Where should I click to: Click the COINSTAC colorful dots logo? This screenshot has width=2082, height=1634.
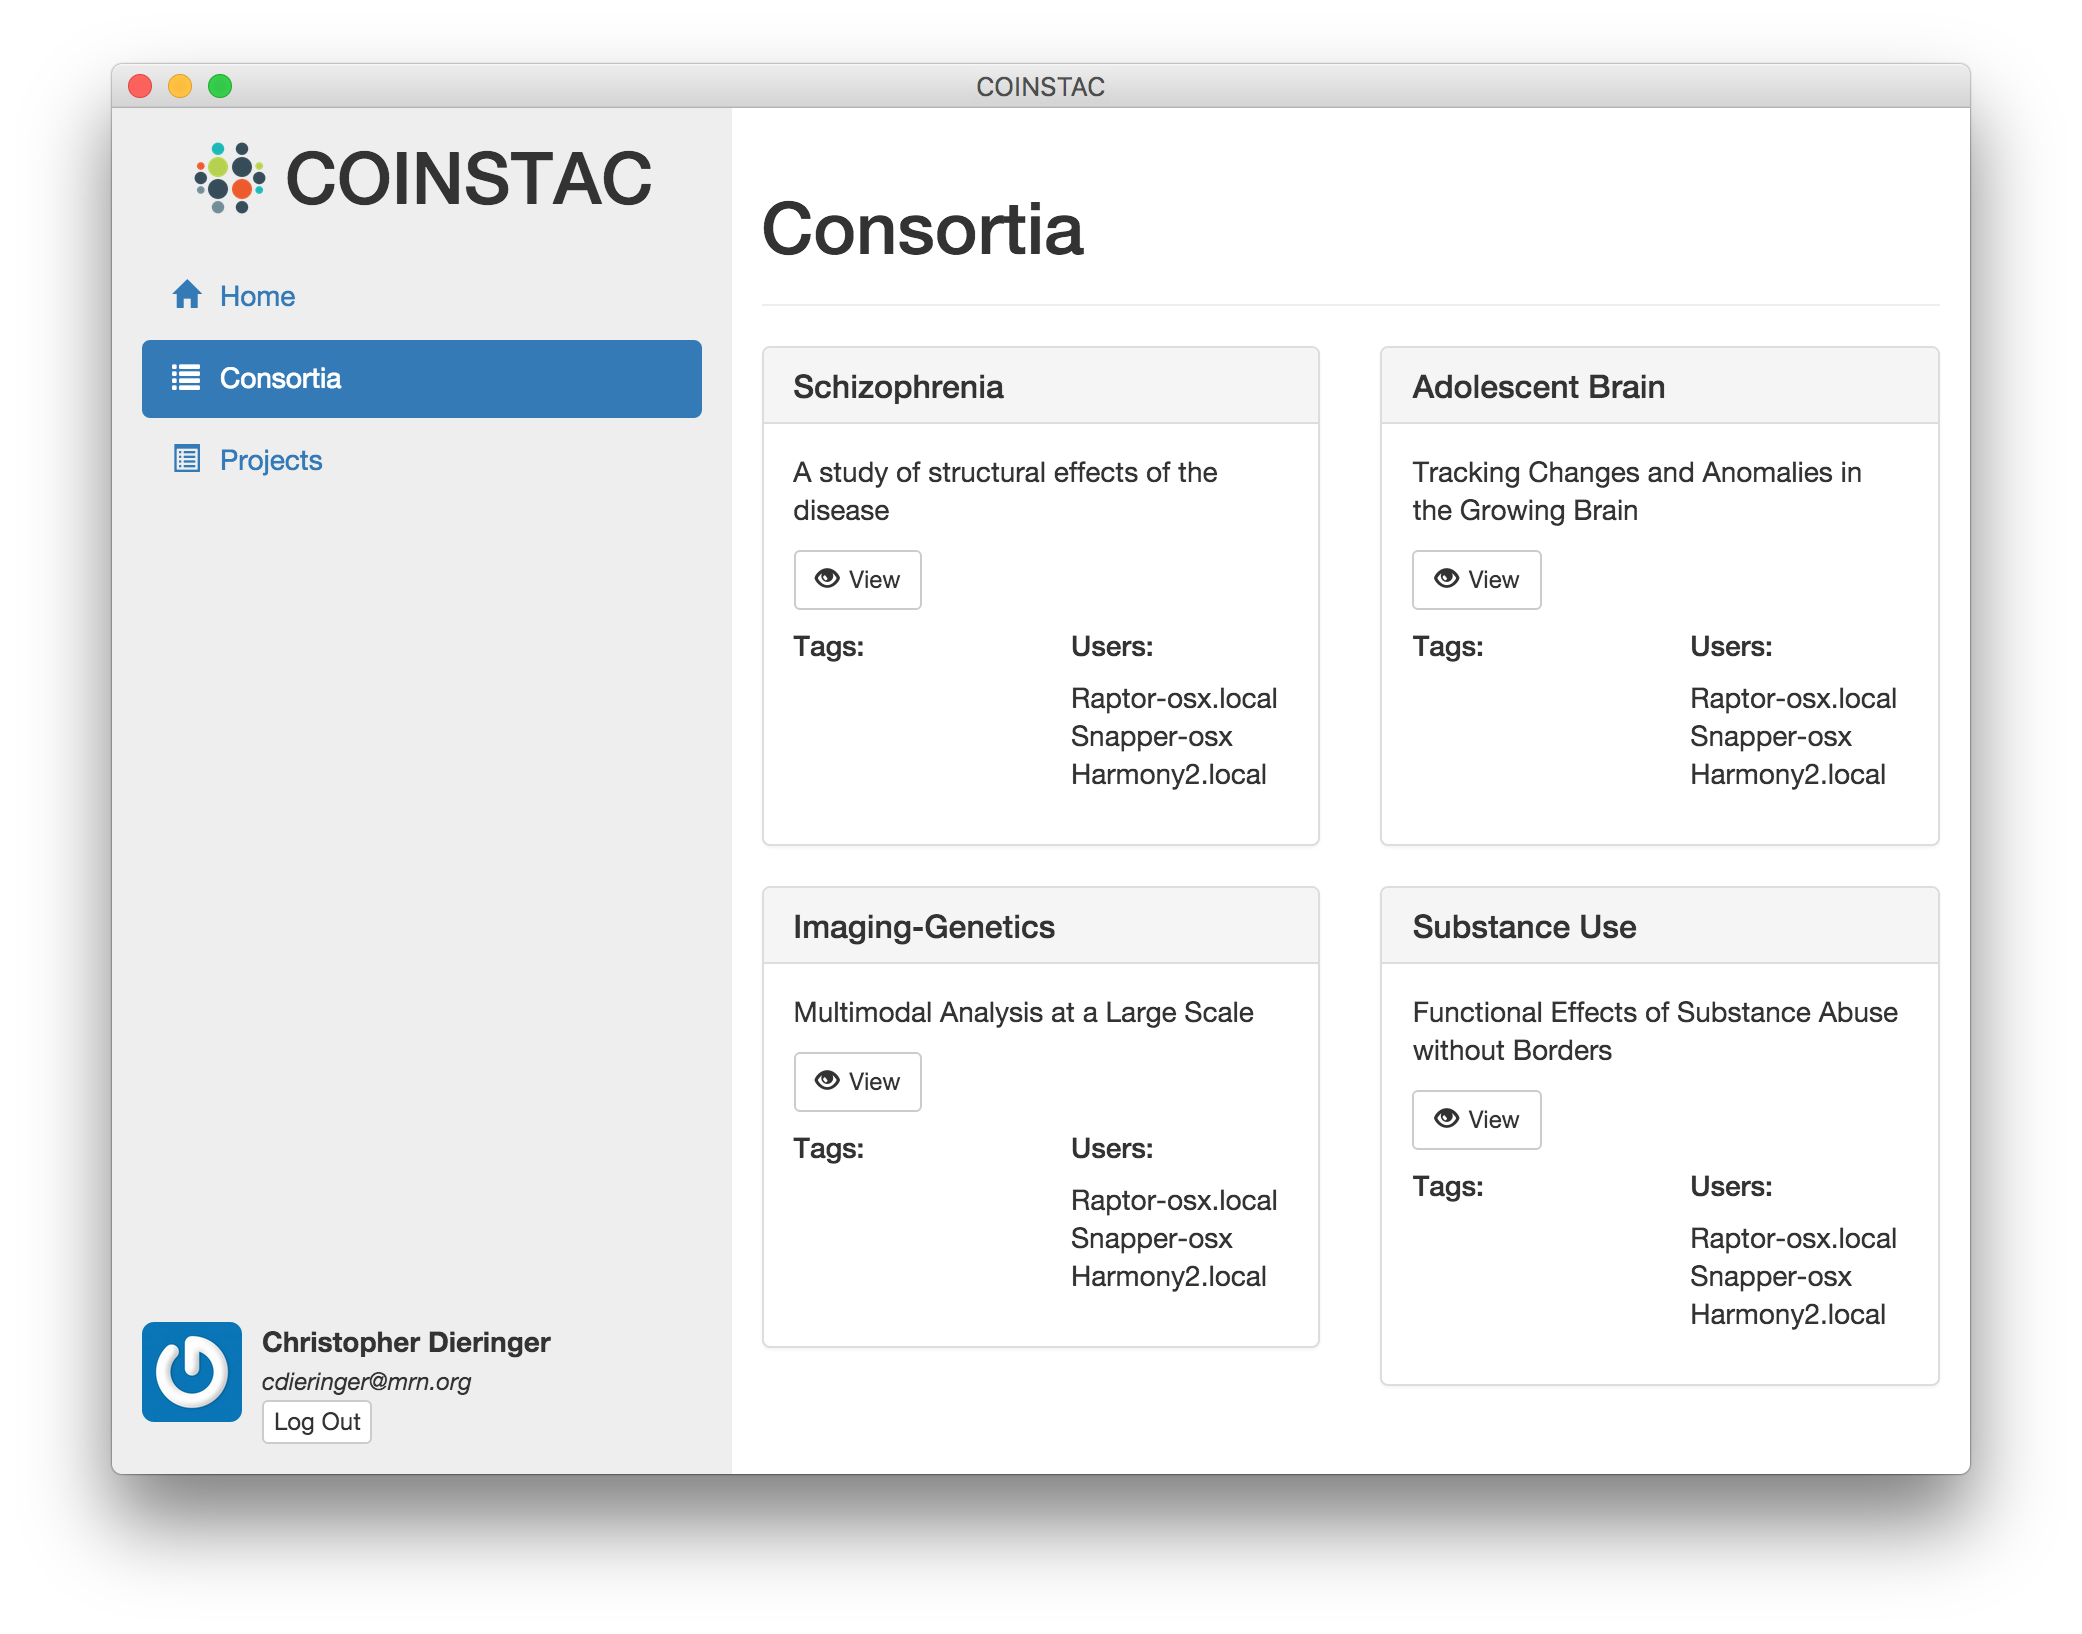coord(230,178)
